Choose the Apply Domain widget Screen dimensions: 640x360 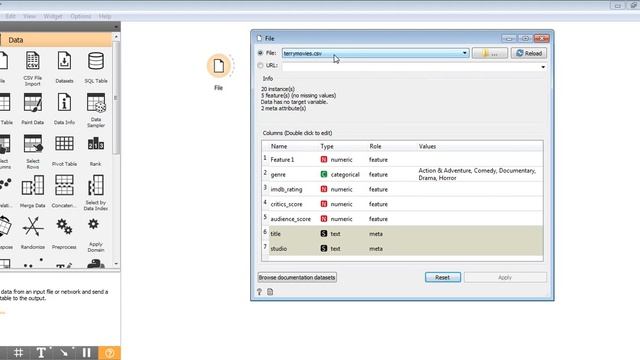tap(96, 235)
